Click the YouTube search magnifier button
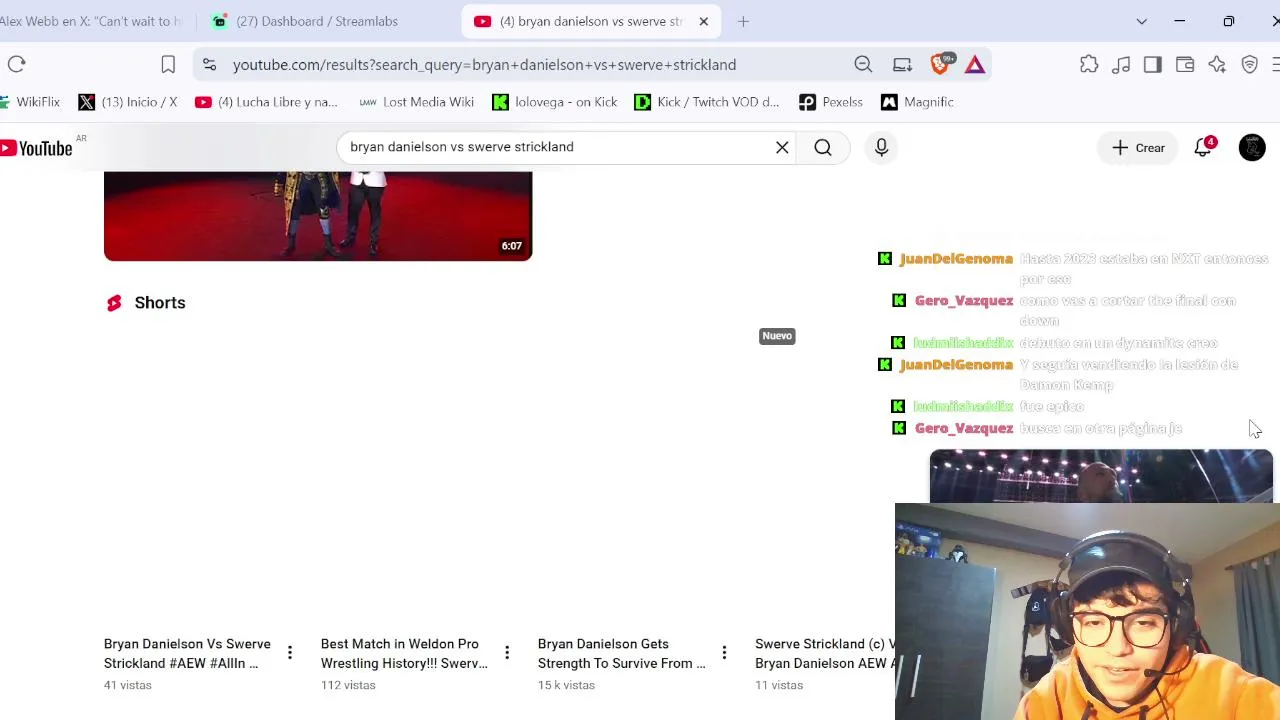This screenshot has width=1280, height=720. 823,148
